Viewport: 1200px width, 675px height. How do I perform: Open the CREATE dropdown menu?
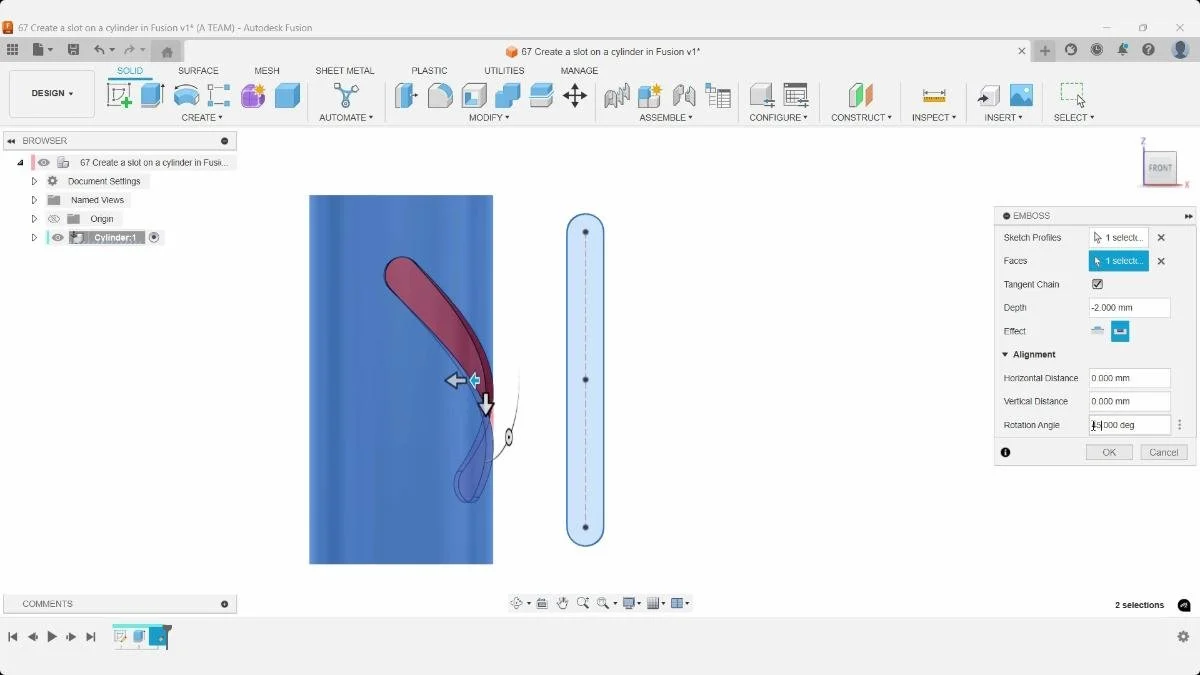click(202, 118)
